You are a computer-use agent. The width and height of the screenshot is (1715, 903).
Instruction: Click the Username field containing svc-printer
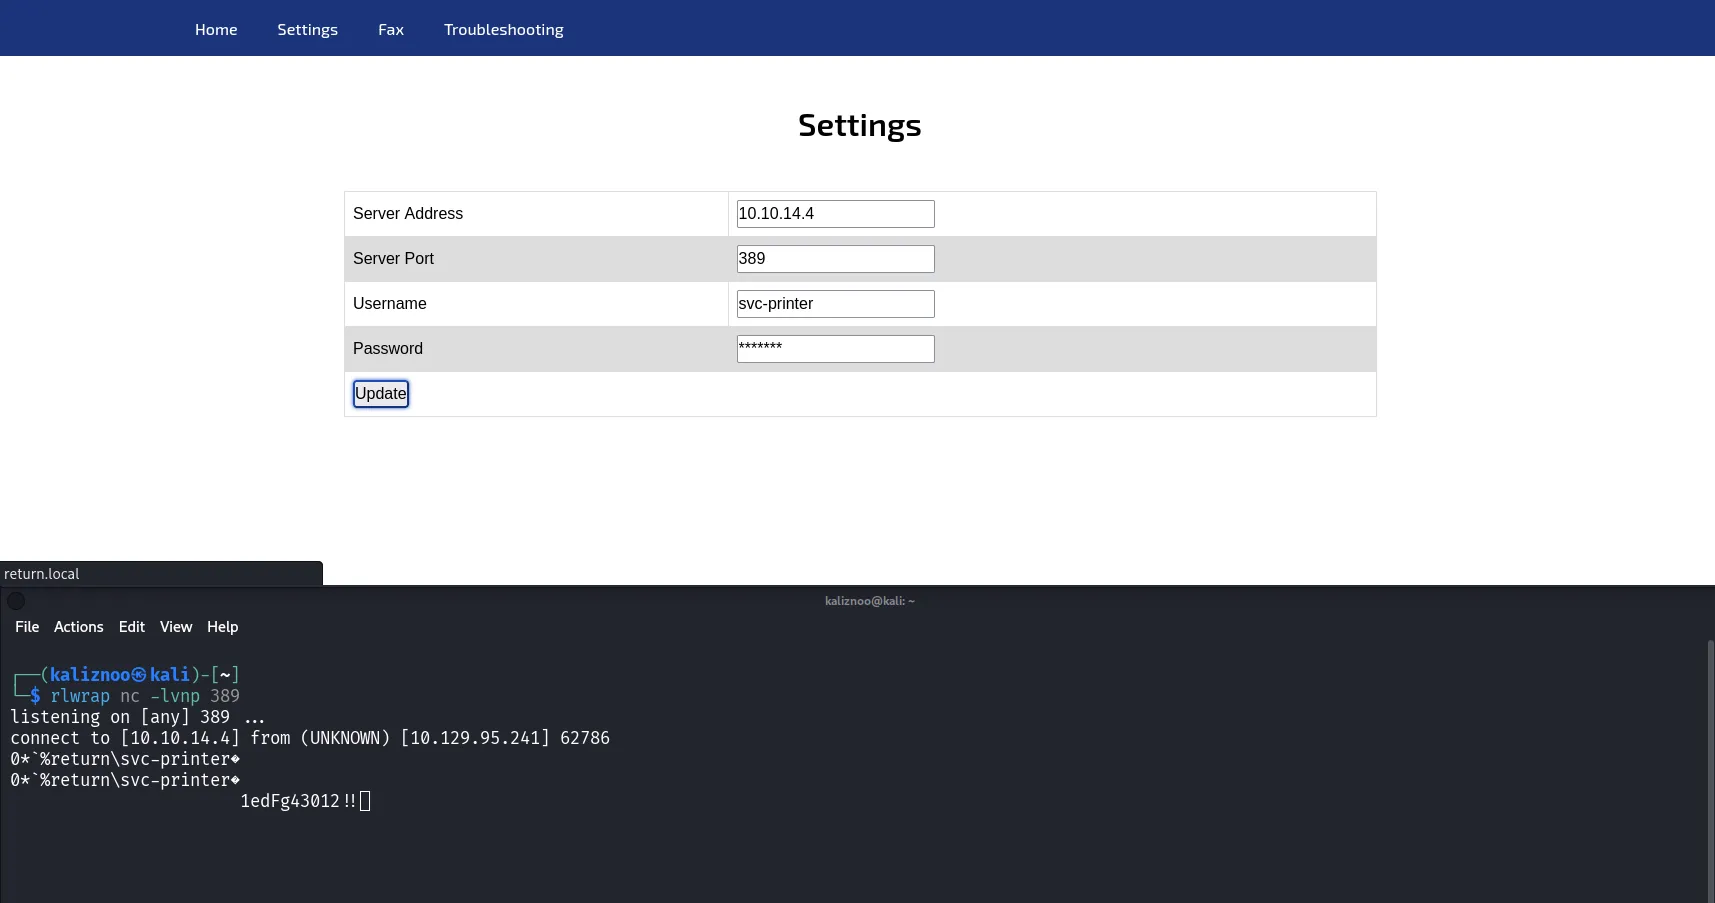pos(835,304)
